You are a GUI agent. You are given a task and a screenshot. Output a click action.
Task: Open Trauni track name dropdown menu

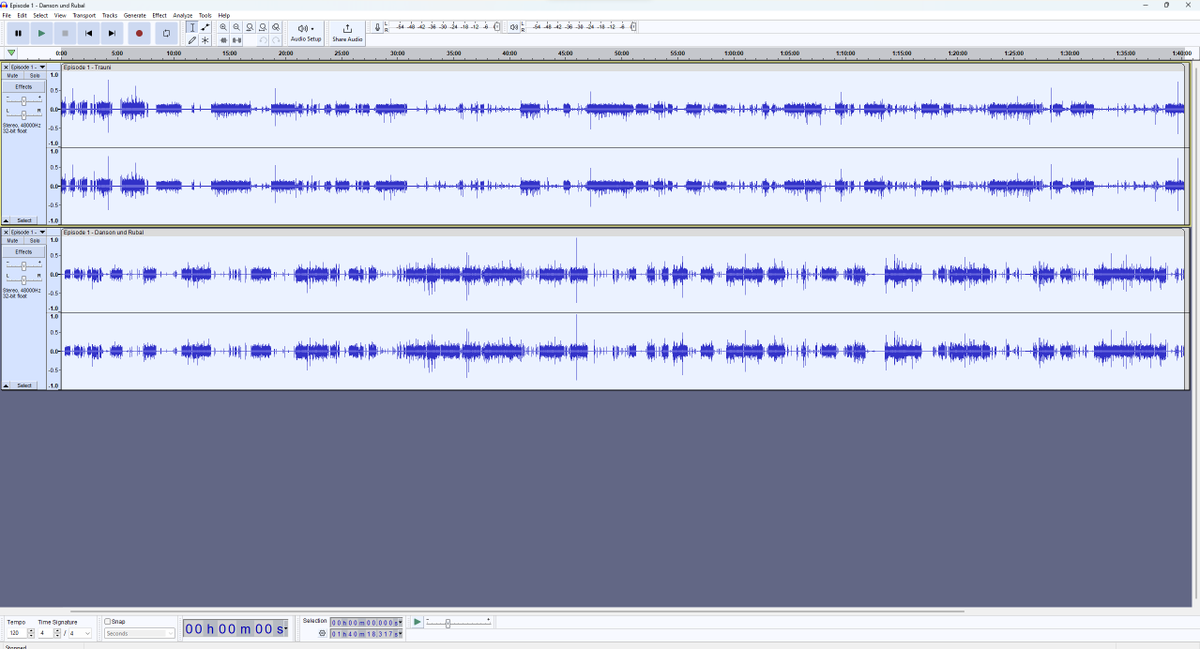(x=28, y=67)
